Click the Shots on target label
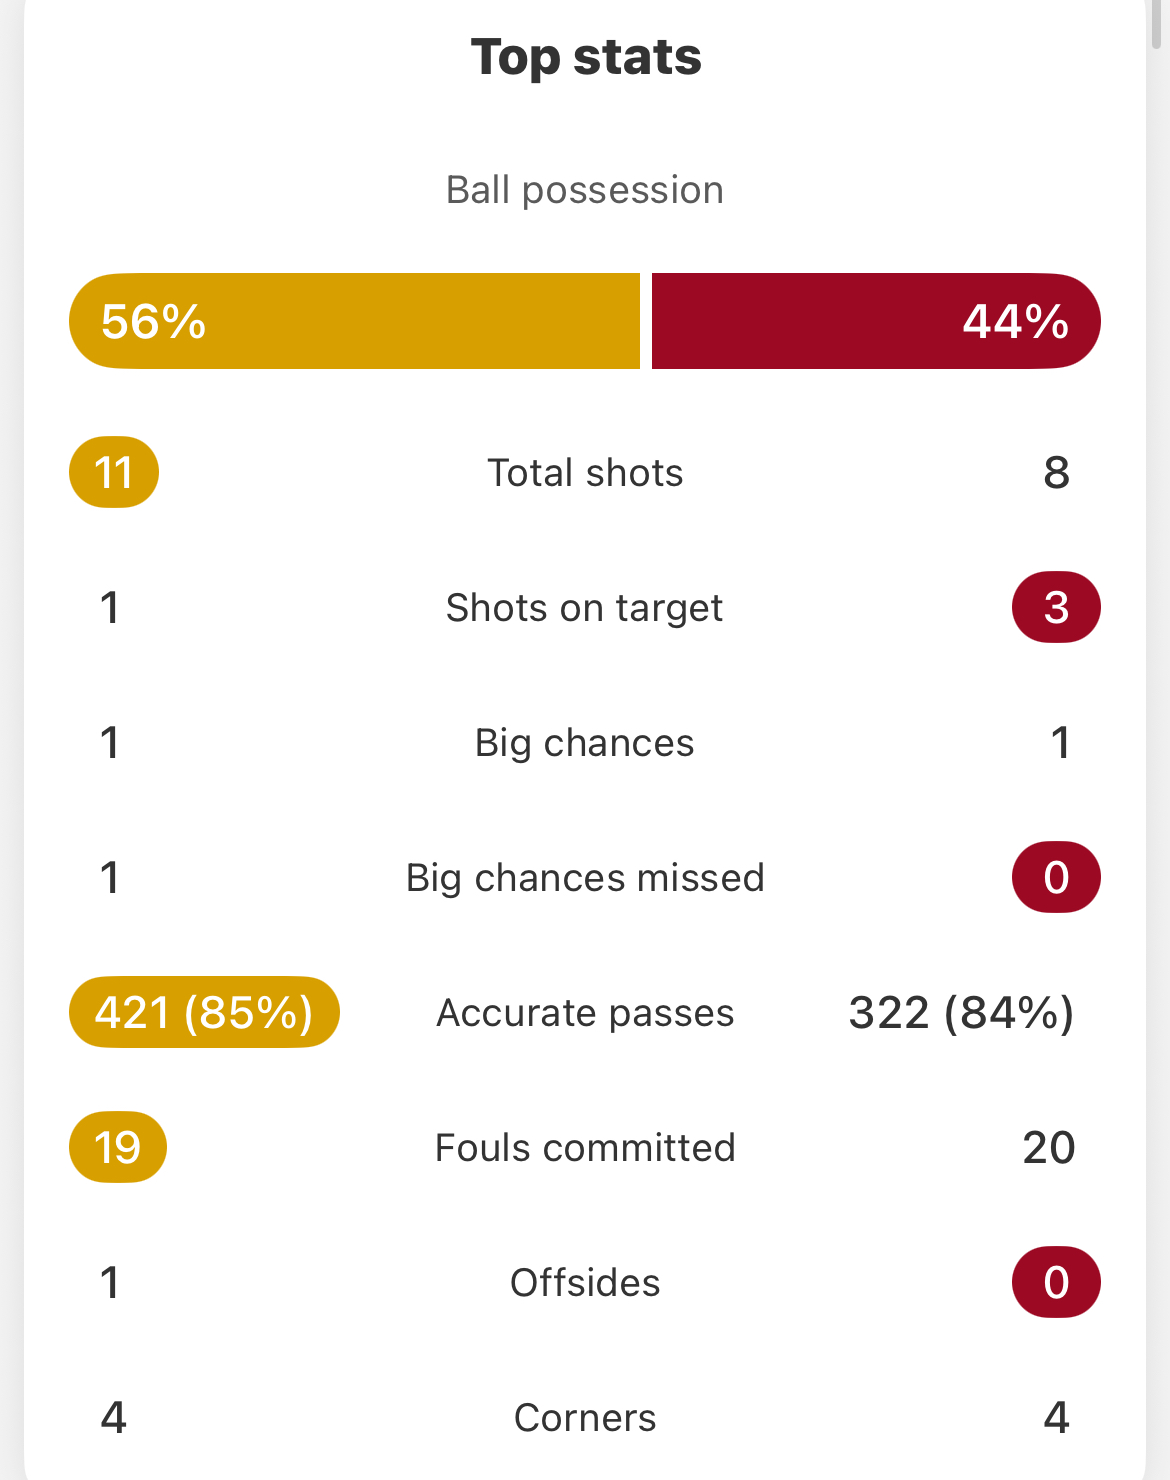 point(585,608)
